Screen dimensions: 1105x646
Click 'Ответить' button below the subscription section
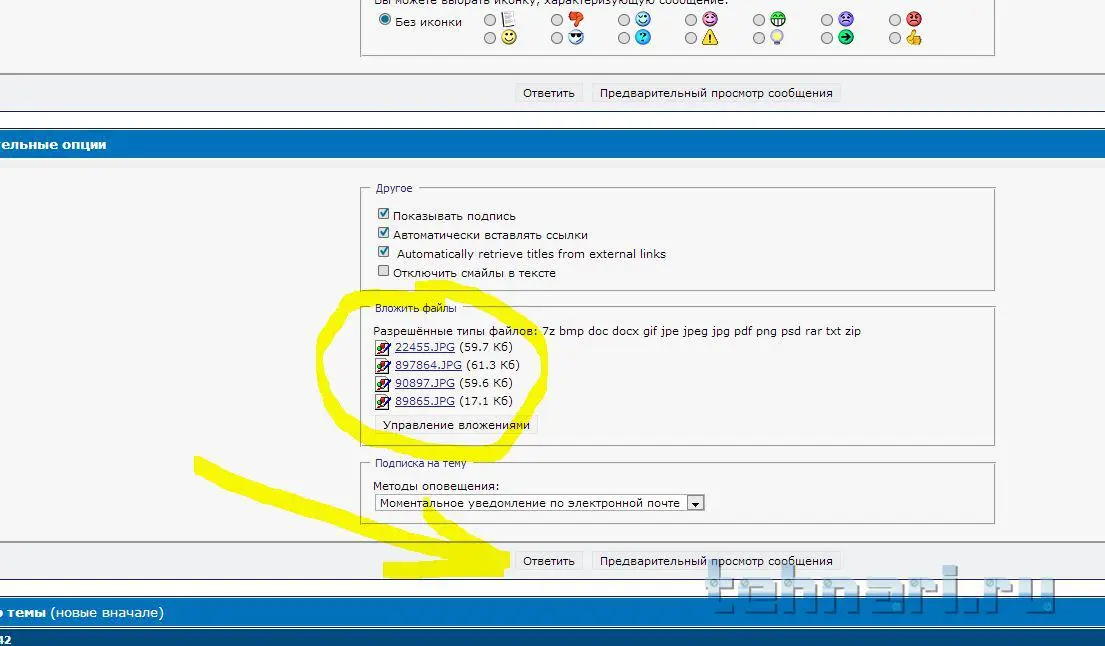tap(548, 561)
